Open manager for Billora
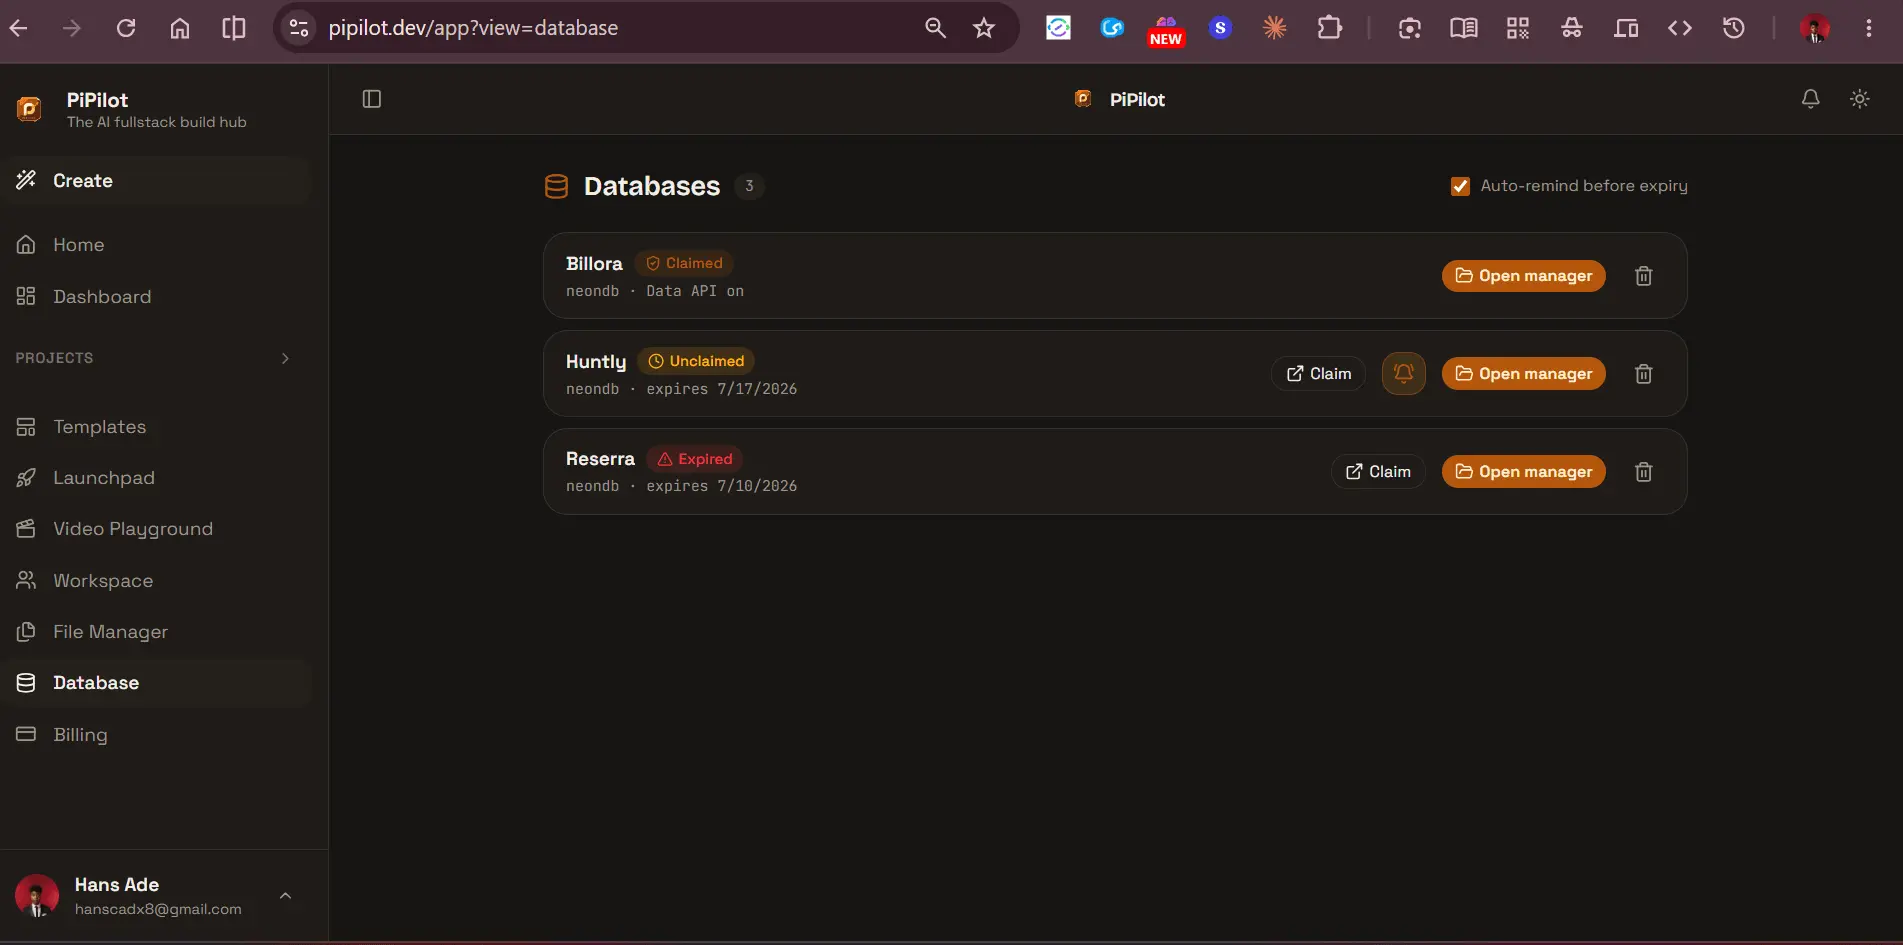This screenshot has height=945, width=1903. click(x=1523, y=276)
